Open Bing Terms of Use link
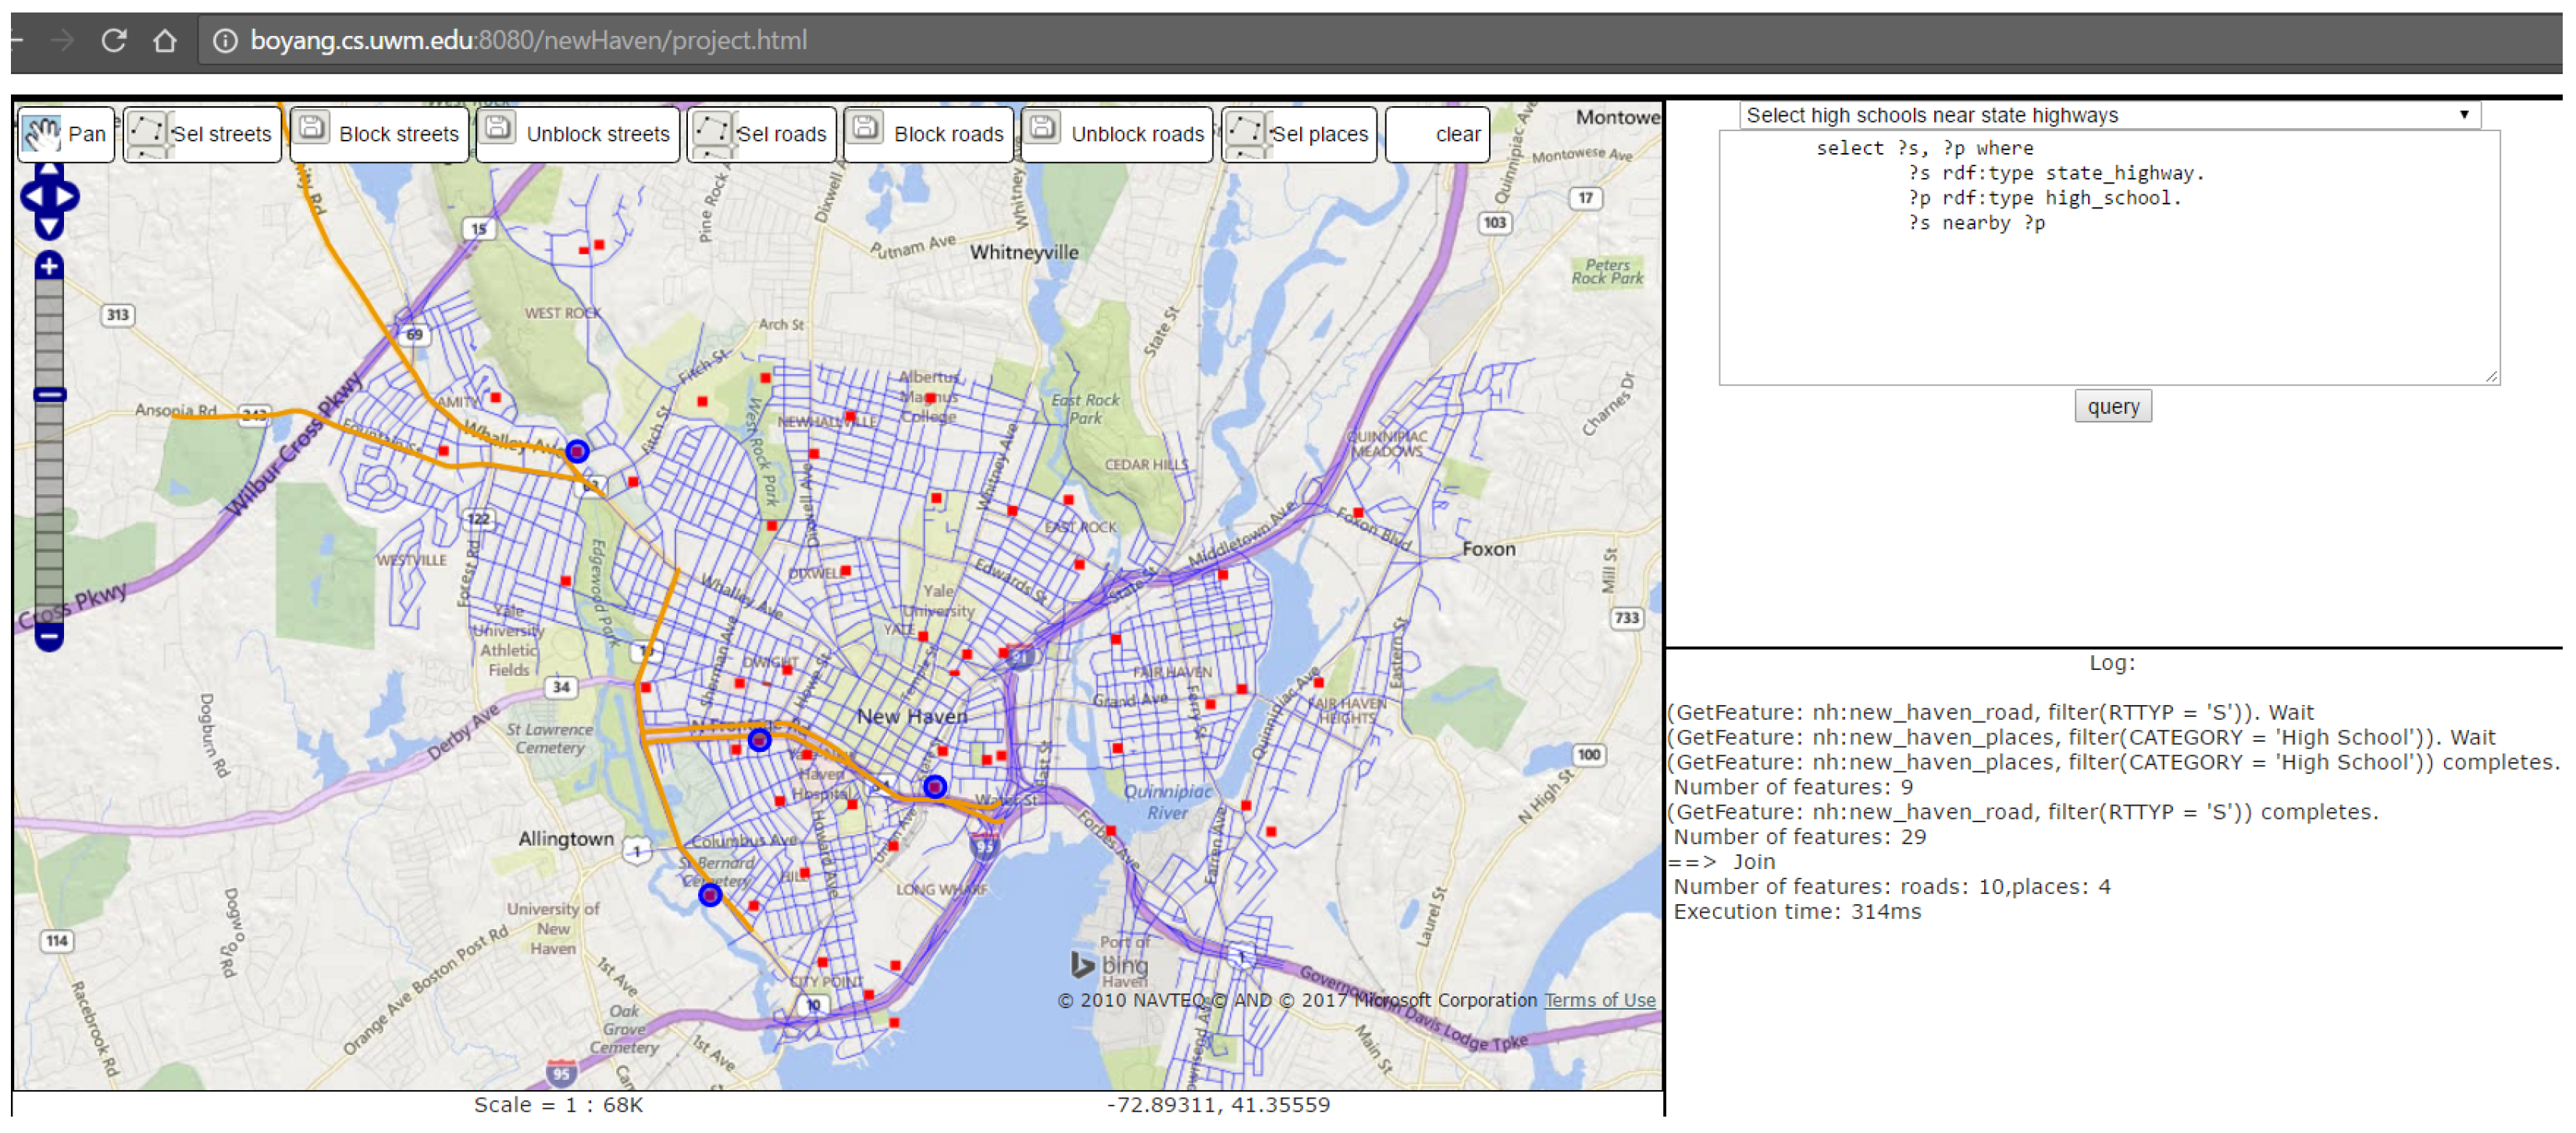Image resolution: width=2576 pixels, height=1133 pixels. click(x=1599, y=1000)
